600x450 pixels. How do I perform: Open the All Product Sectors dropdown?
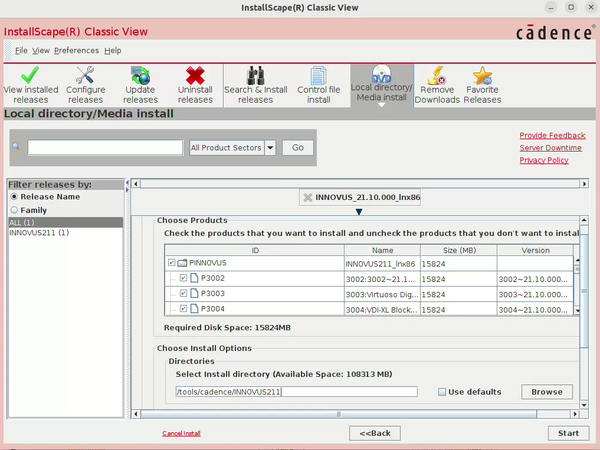point(232,148)
